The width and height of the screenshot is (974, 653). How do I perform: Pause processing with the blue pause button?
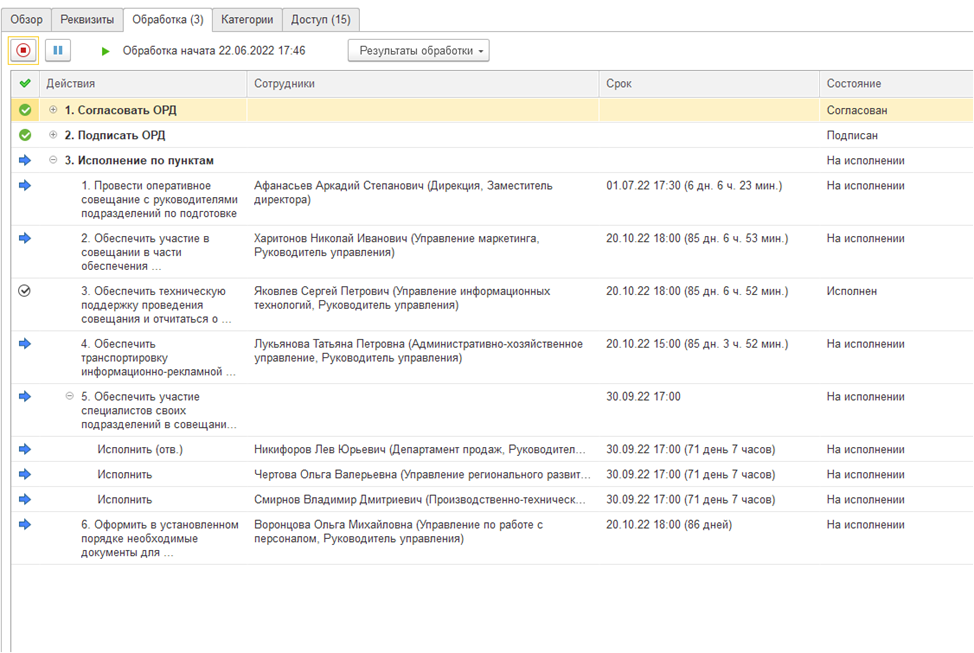[x=58, y=50]
